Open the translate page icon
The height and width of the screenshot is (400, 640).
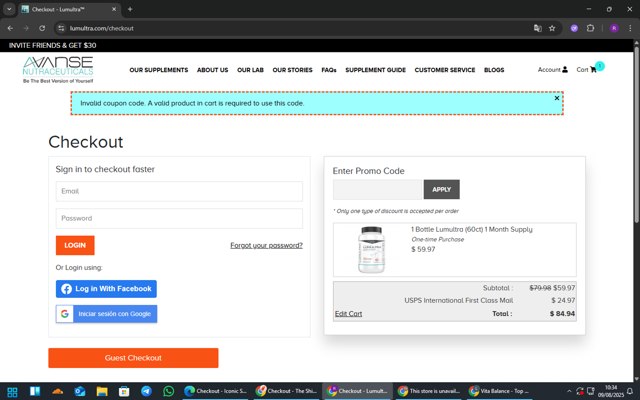(x=538, y=28)
